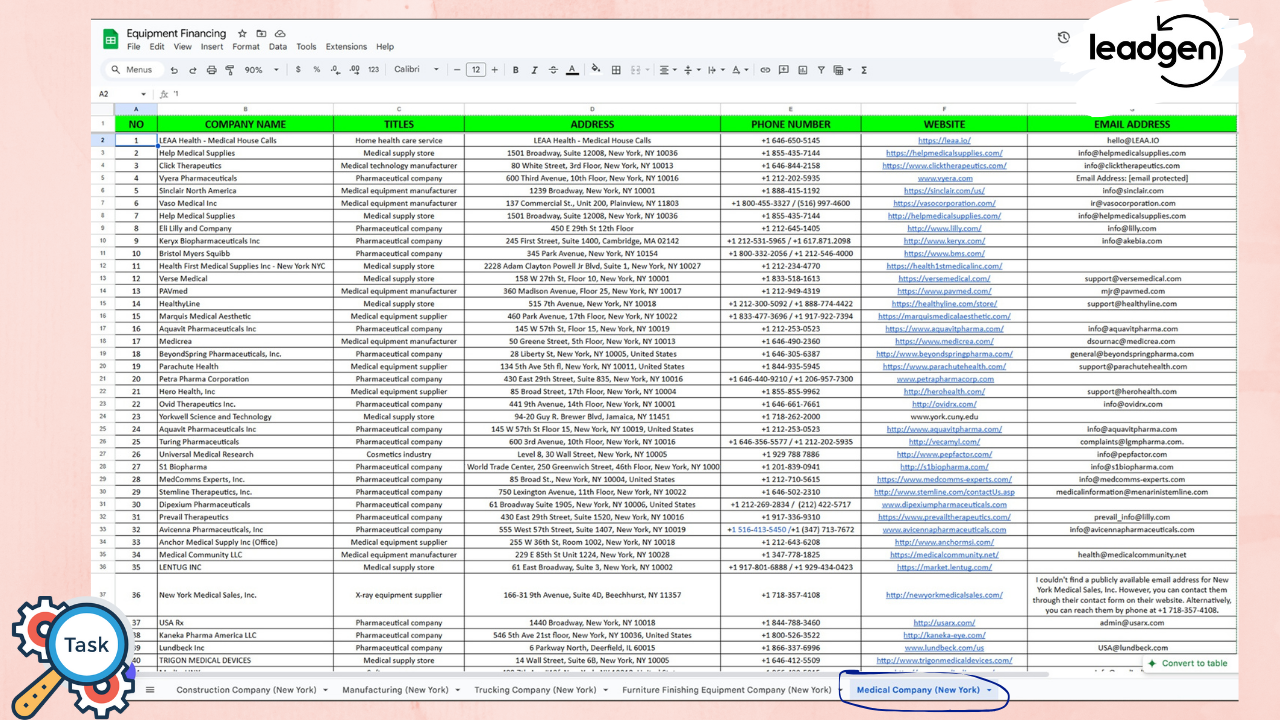Open more number formats (123)
1280x720 pixels.
coord(374,70)
